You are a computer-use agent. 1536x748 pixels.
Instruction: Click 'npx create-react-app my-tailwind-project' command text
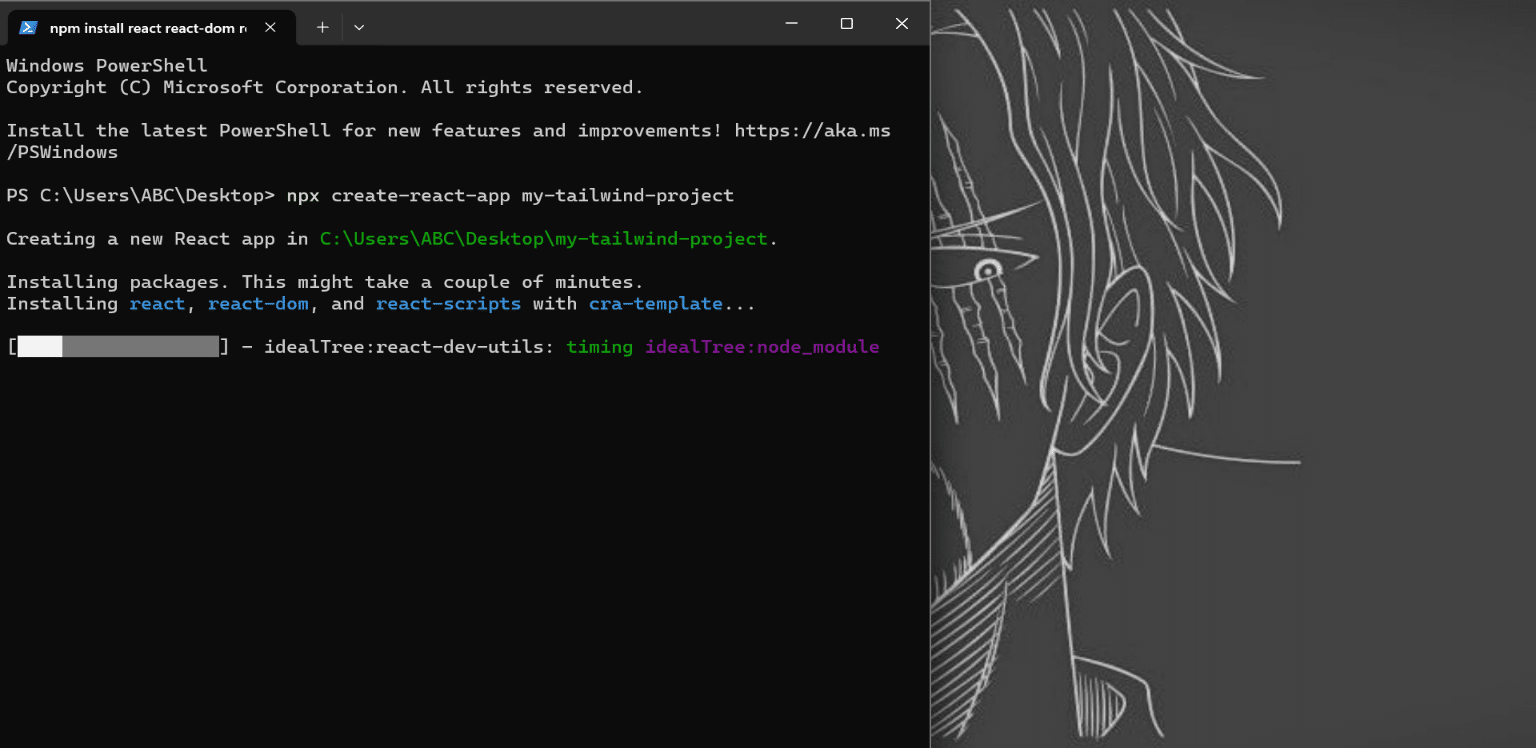510,196
